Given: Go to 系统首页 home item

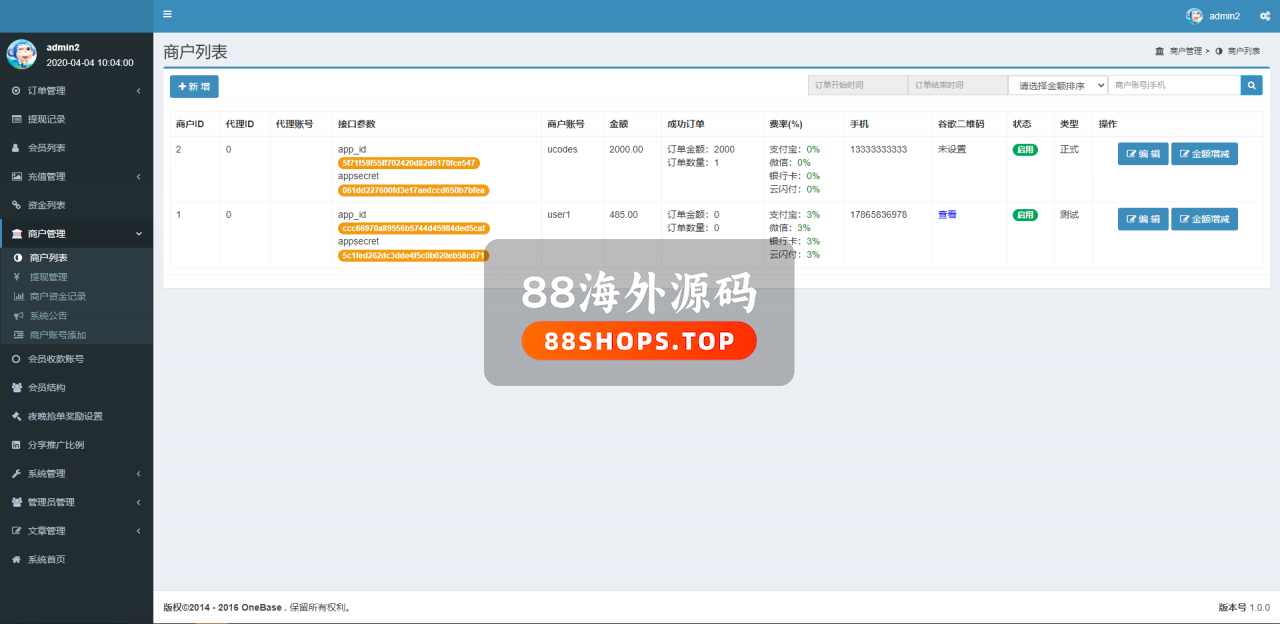Looking at the screenshot, I should (x=46, y=560).
